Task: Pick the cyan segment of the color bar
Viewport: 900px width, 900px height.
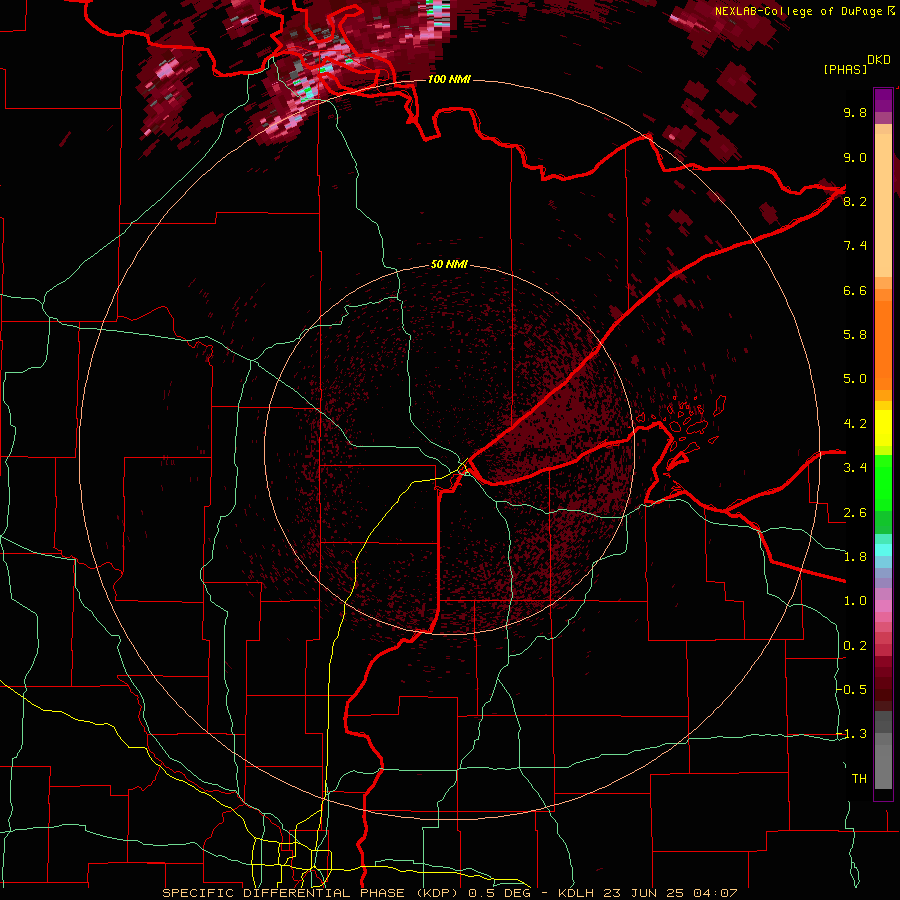Action: [x=883, y=549]
